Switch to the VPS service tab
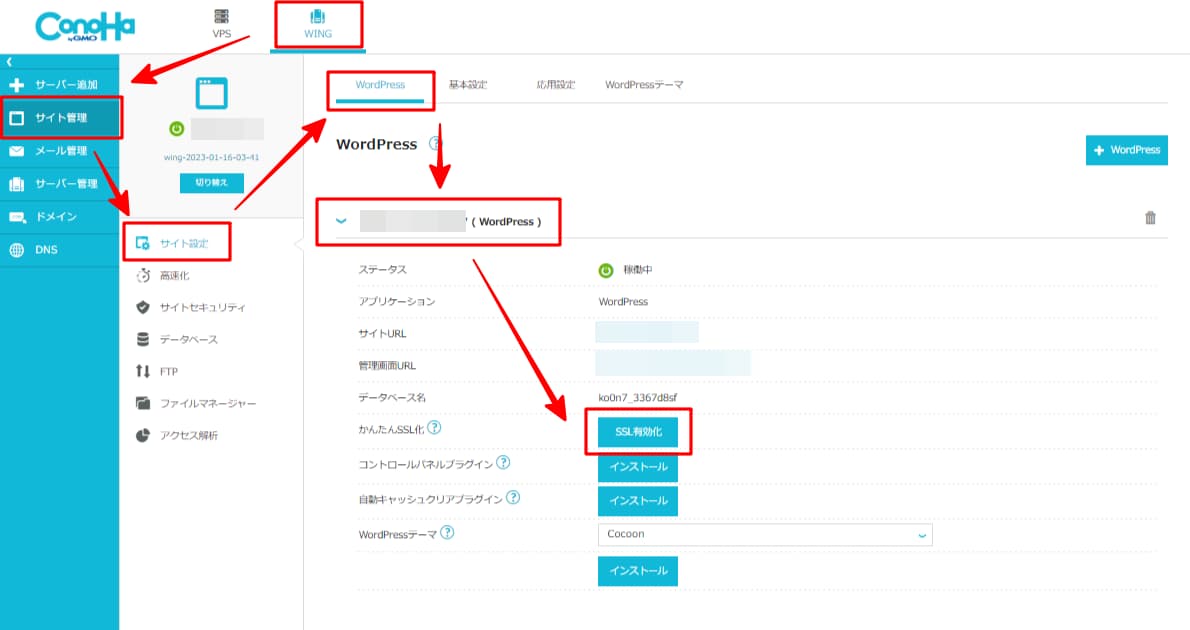 click(222, 24)
